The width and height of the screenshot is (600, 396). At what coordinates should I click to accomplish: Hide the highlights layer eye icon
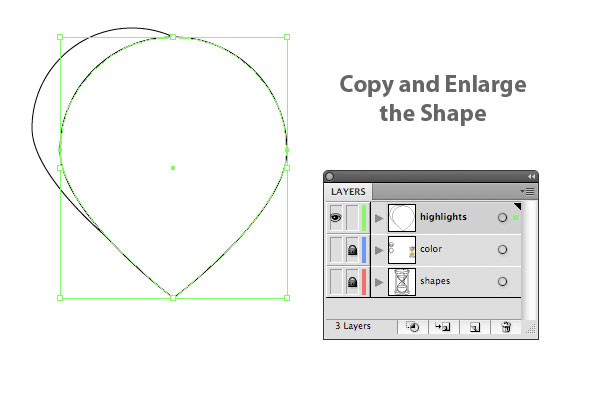pyautogui.click(x=336, y=218)
